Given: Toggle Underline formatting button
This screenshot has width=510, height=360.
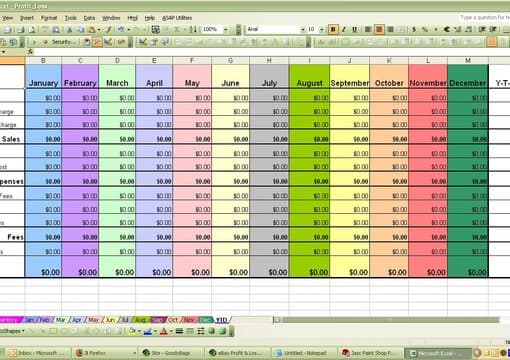Looking at the screenshot, I should point(355,30).
